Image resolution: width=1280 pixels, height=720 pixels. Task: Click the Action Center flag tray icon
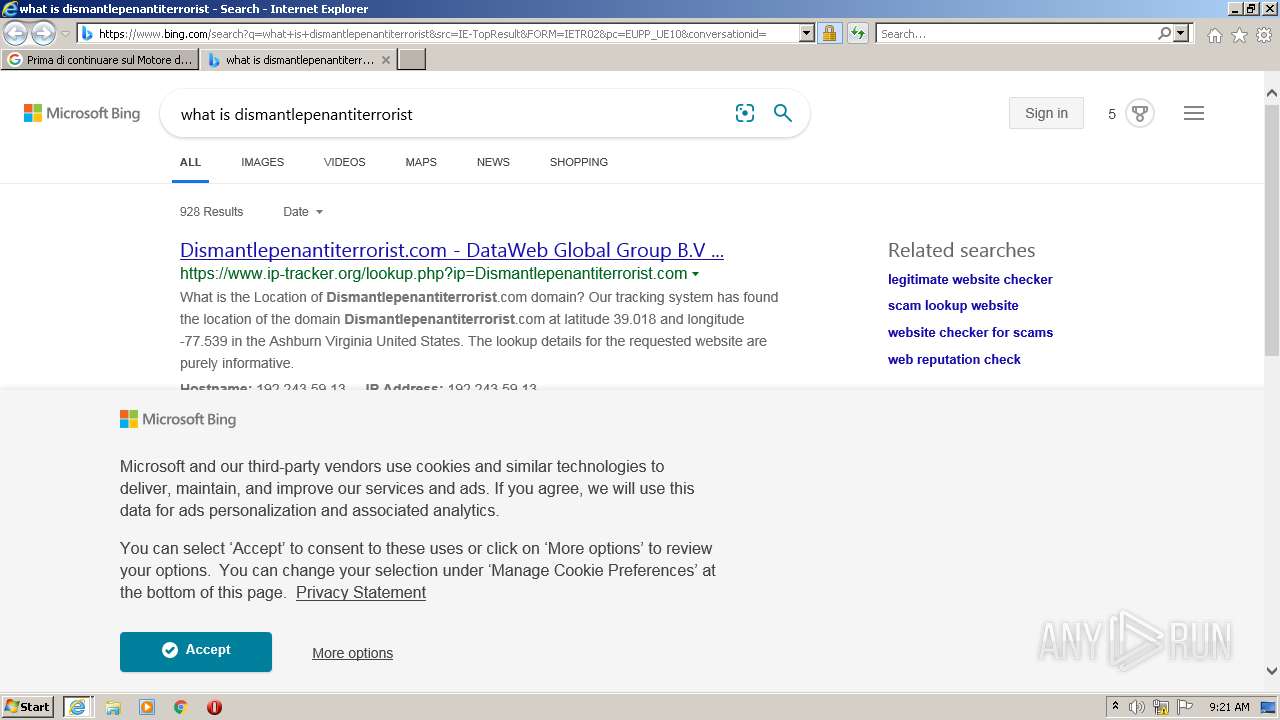pos(1185,707)
